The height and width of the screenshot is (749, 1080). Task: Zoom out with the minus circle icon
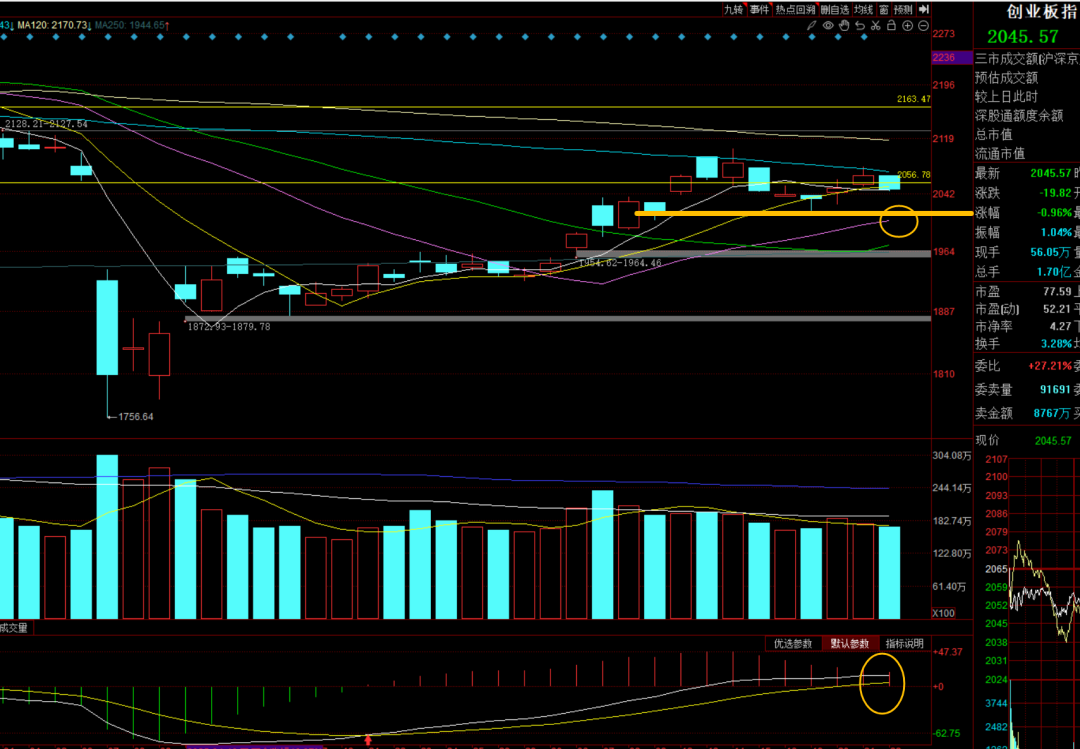[x=924, y=25]
